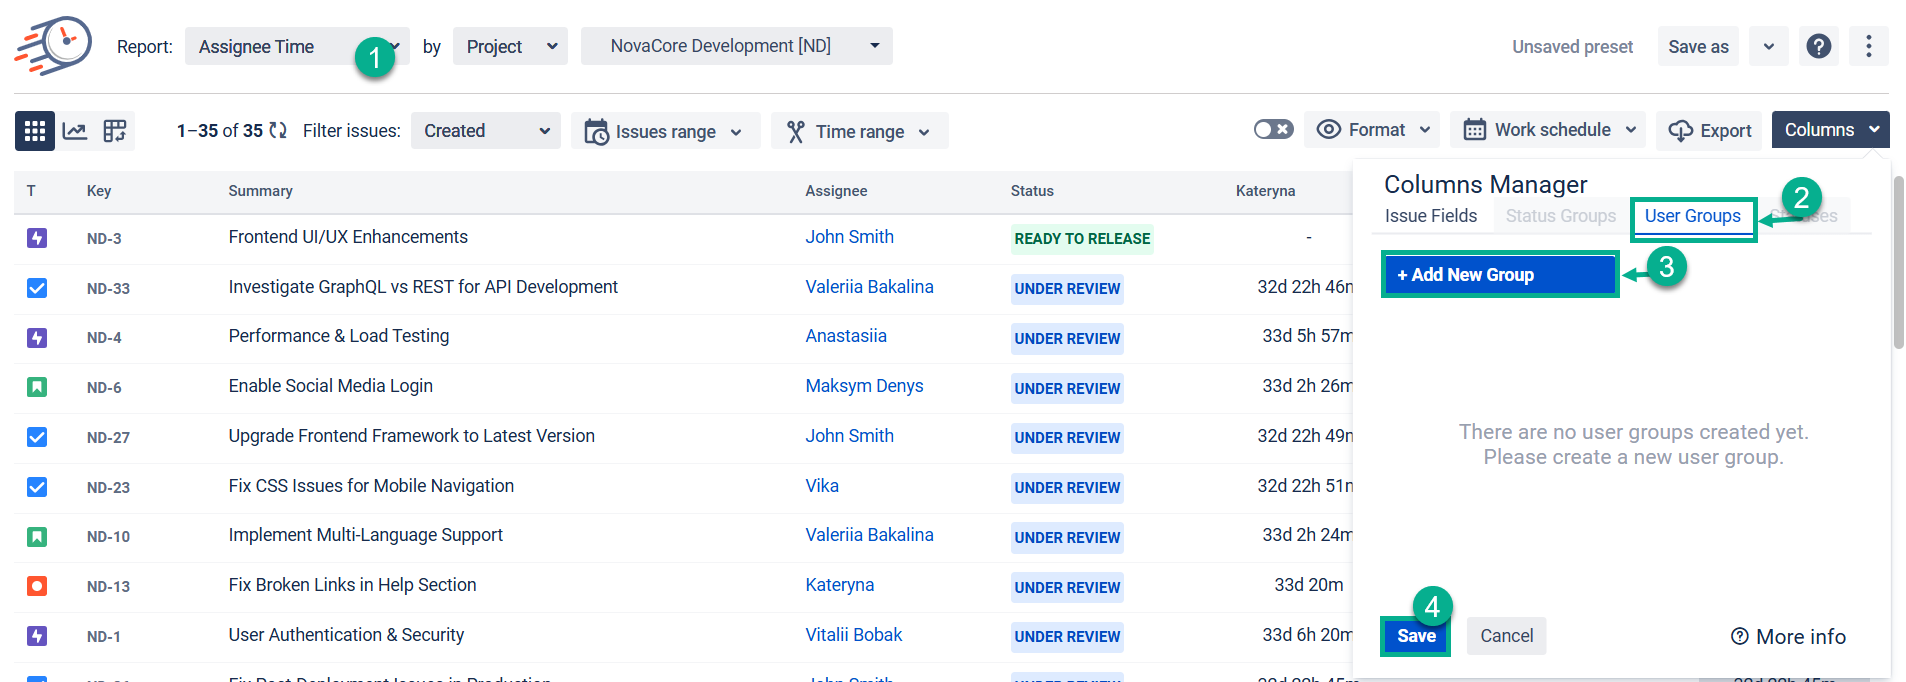Open the Work schedule dropdown
Screen dimensions: 1906x682
[x=1548, y=130]
